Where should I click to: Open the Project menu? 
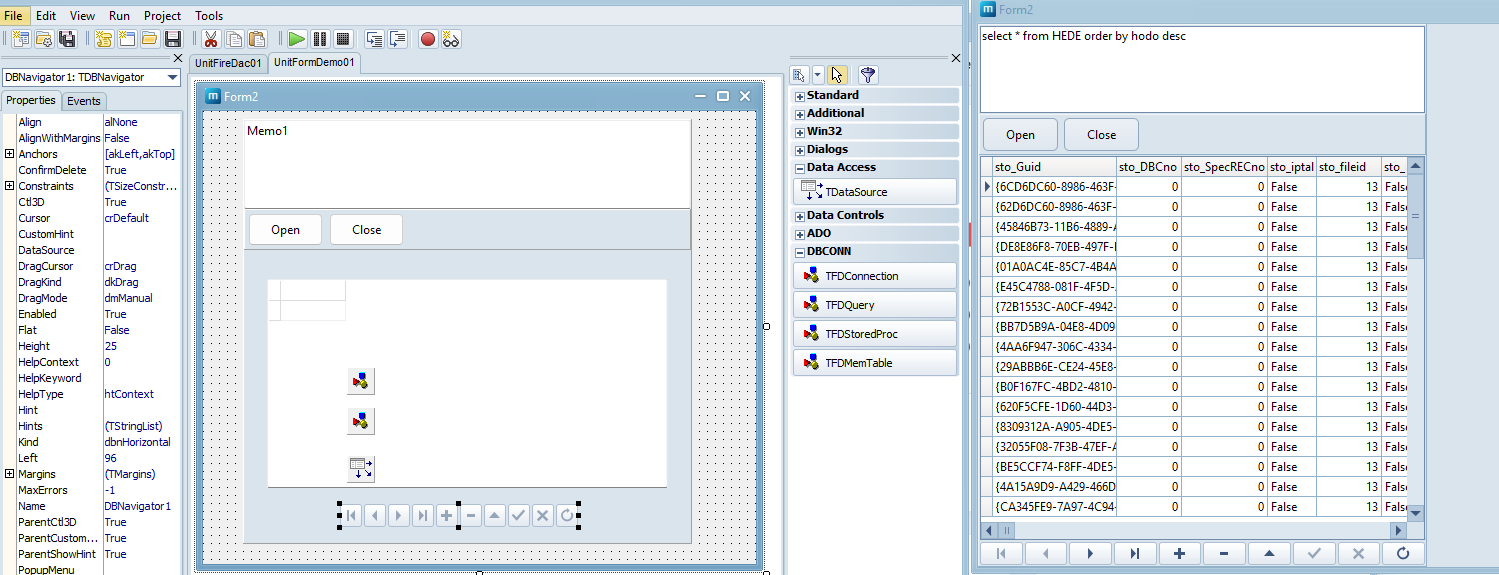click(x=162, y=16)
